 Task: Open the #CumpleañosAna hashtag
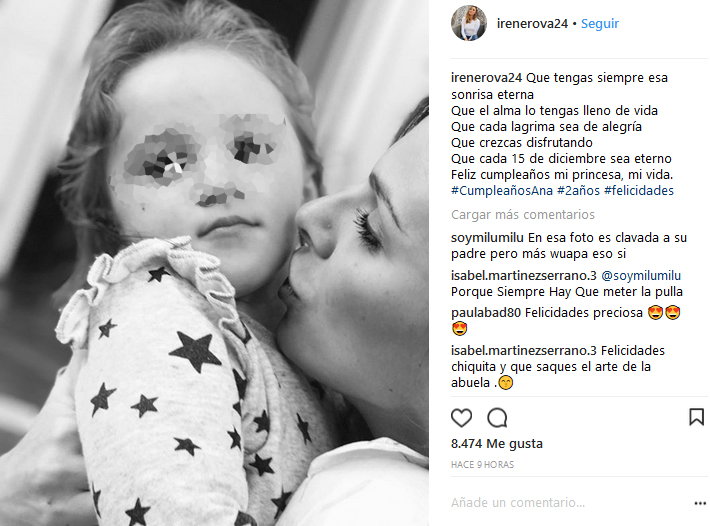502,191
